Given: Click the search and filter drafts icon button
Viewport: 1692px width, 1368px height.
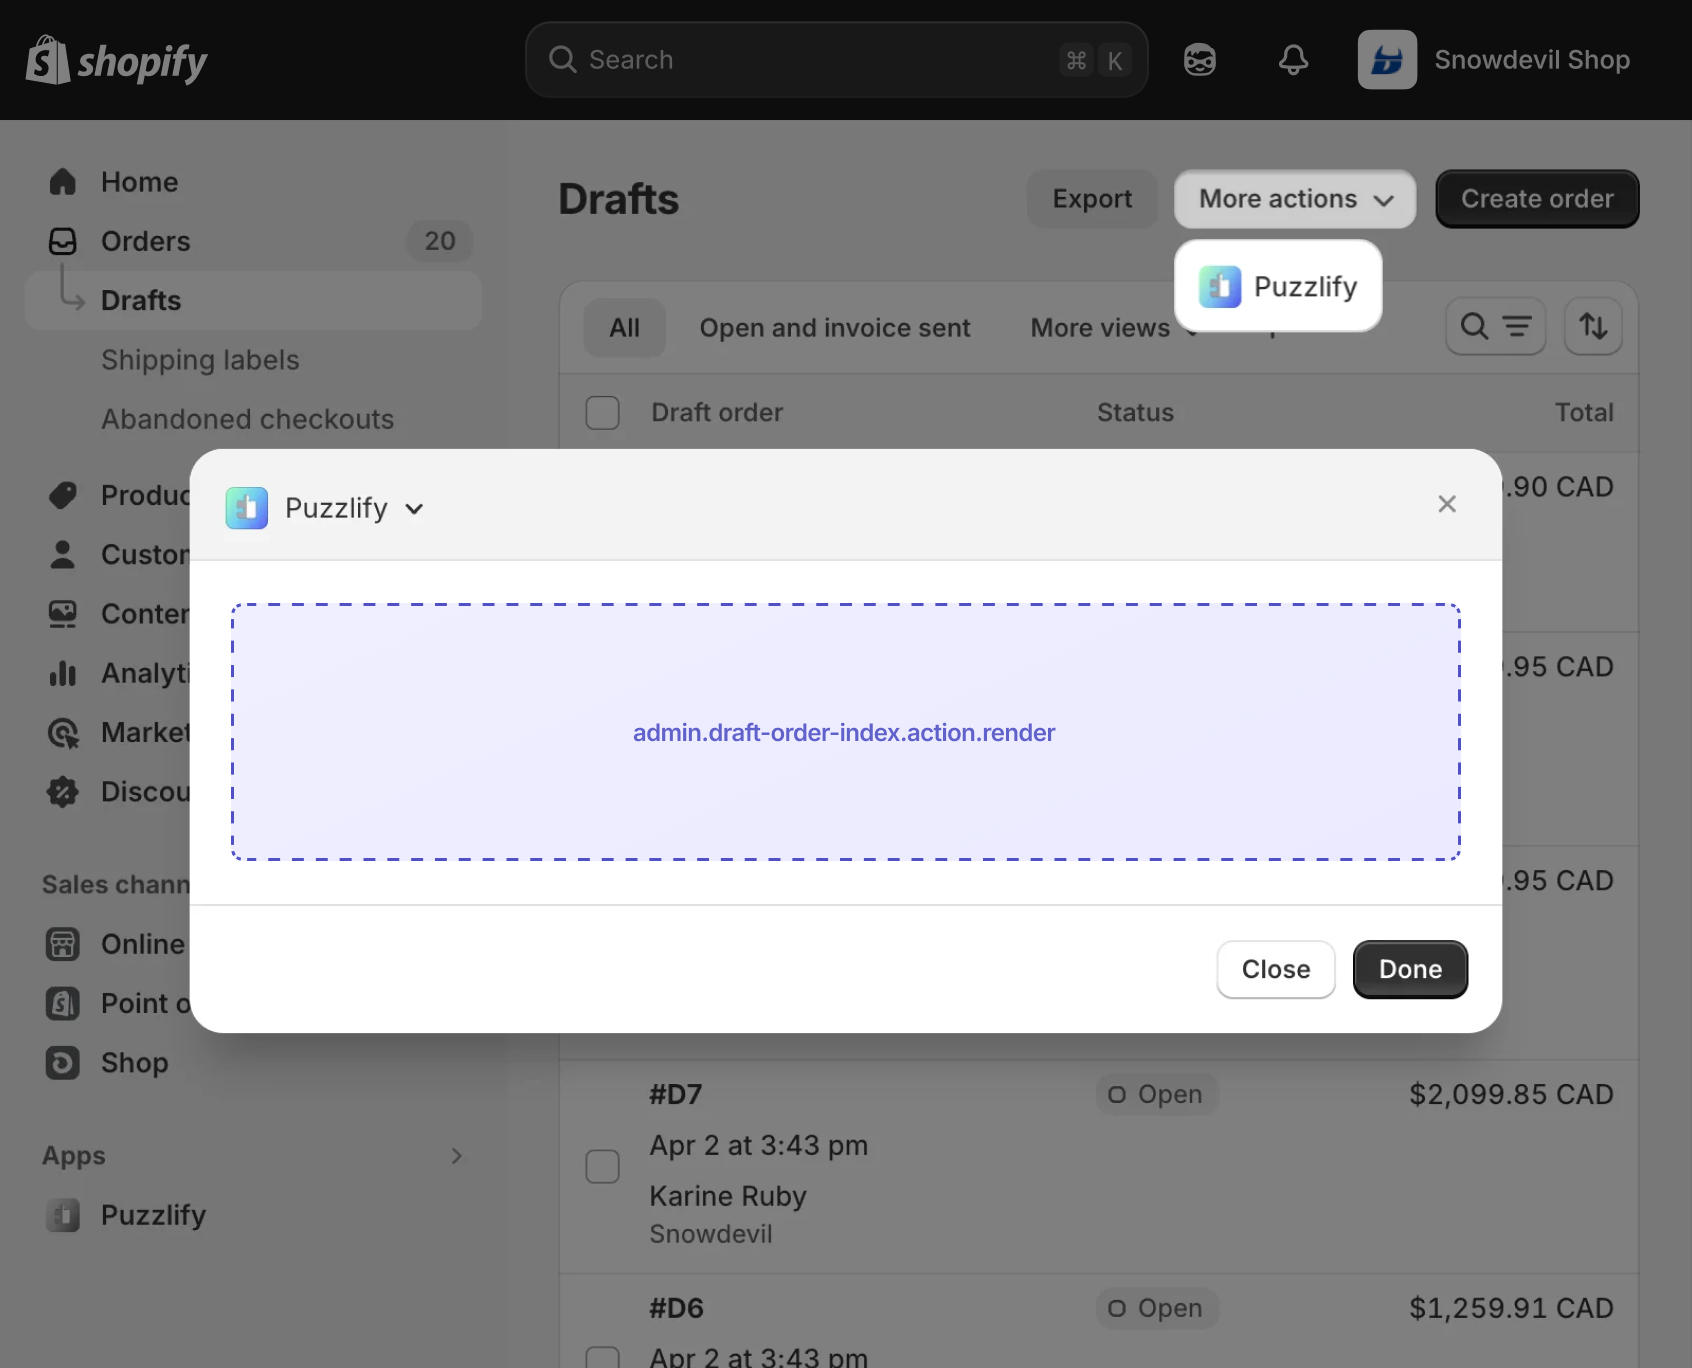Looking at the screenshot, I should (x=1495, y=326).
